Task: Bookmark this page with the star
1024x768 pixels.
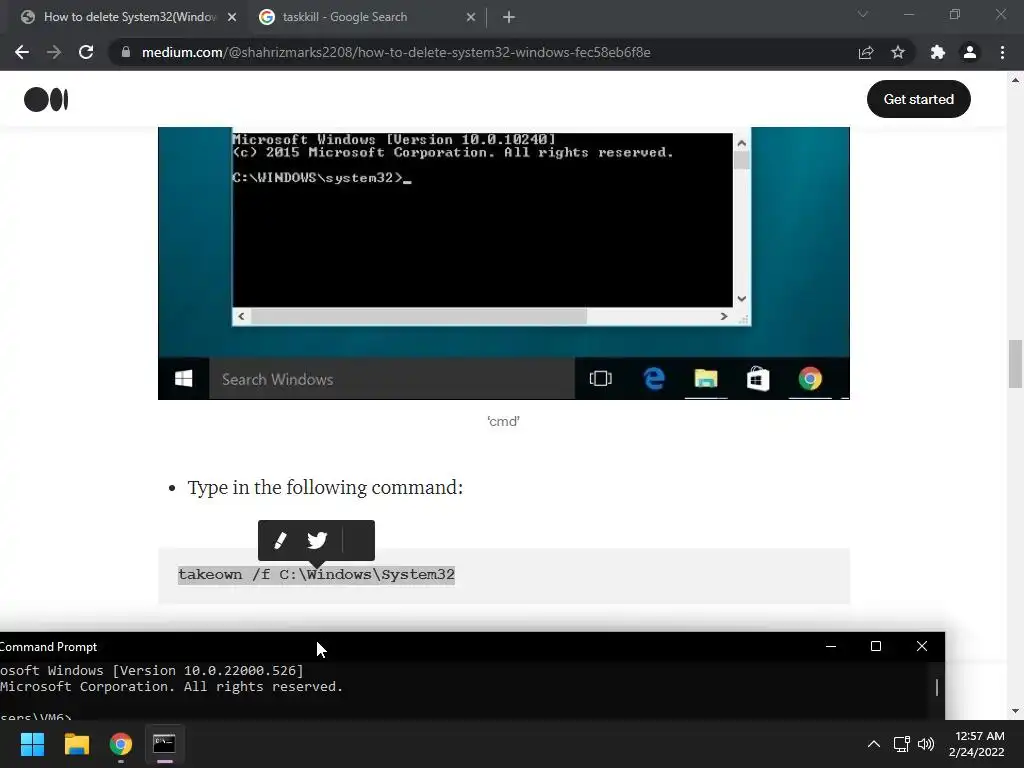Action: (898, 52)
